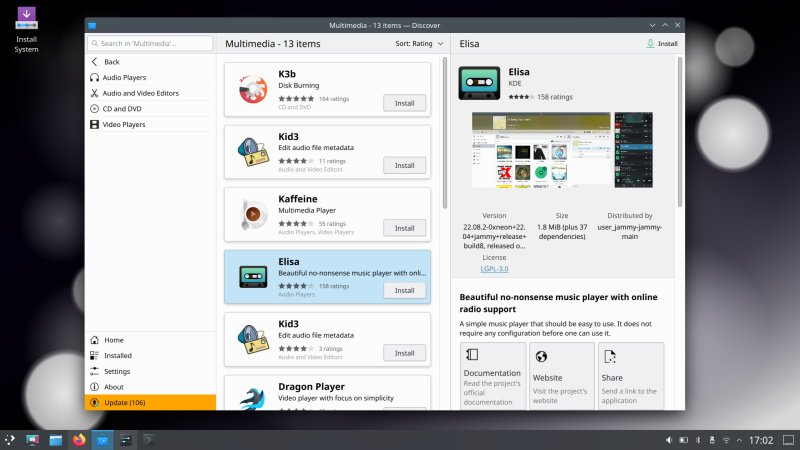Image resolution: width=800 pixels, height=450 pixels.
Task: Click the Search in Multimedia field
Action: pos(150,43)
